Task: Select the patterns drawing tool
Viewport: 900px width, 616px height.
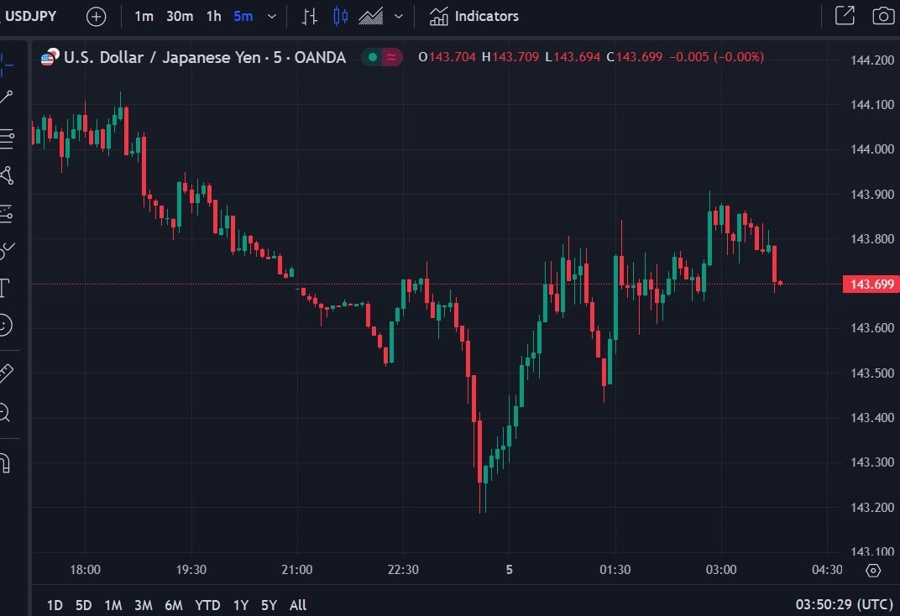Action: (x=6, y=176)
